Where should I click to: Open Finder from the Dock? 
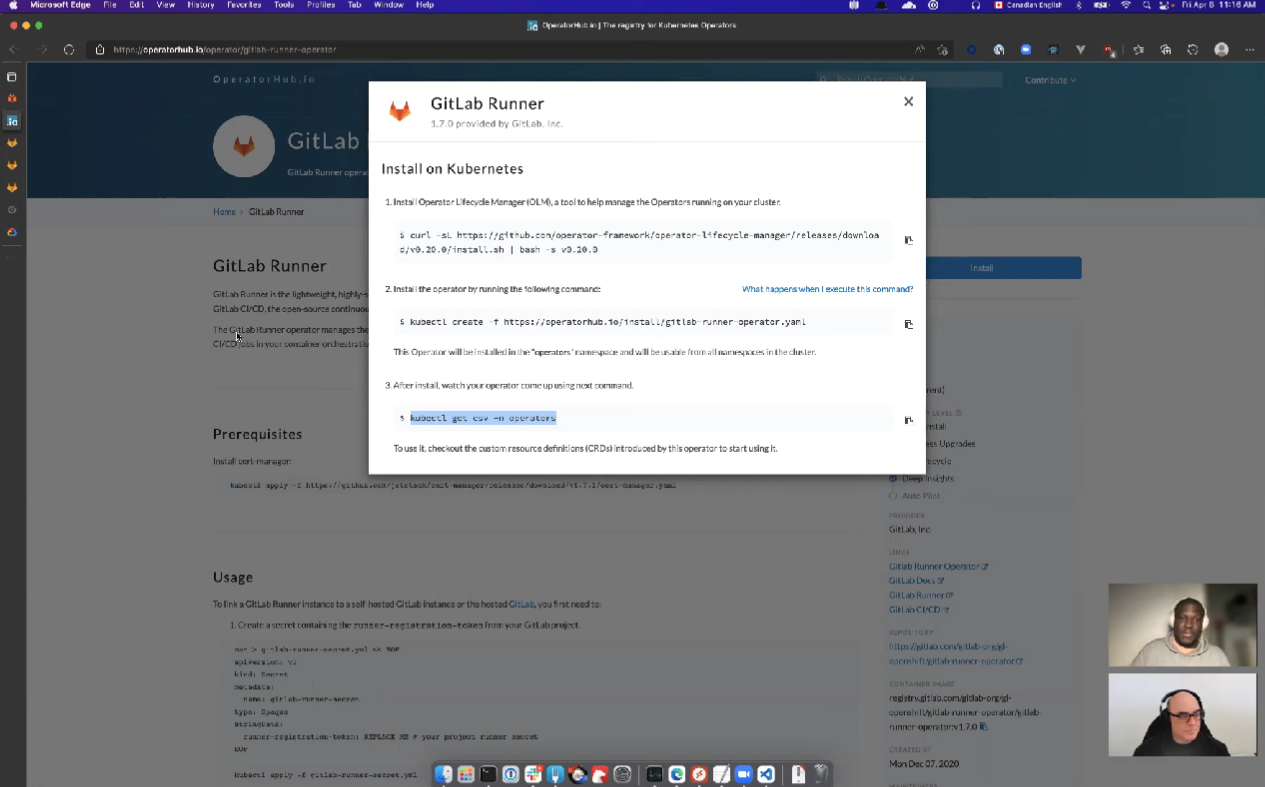[443, 774]
